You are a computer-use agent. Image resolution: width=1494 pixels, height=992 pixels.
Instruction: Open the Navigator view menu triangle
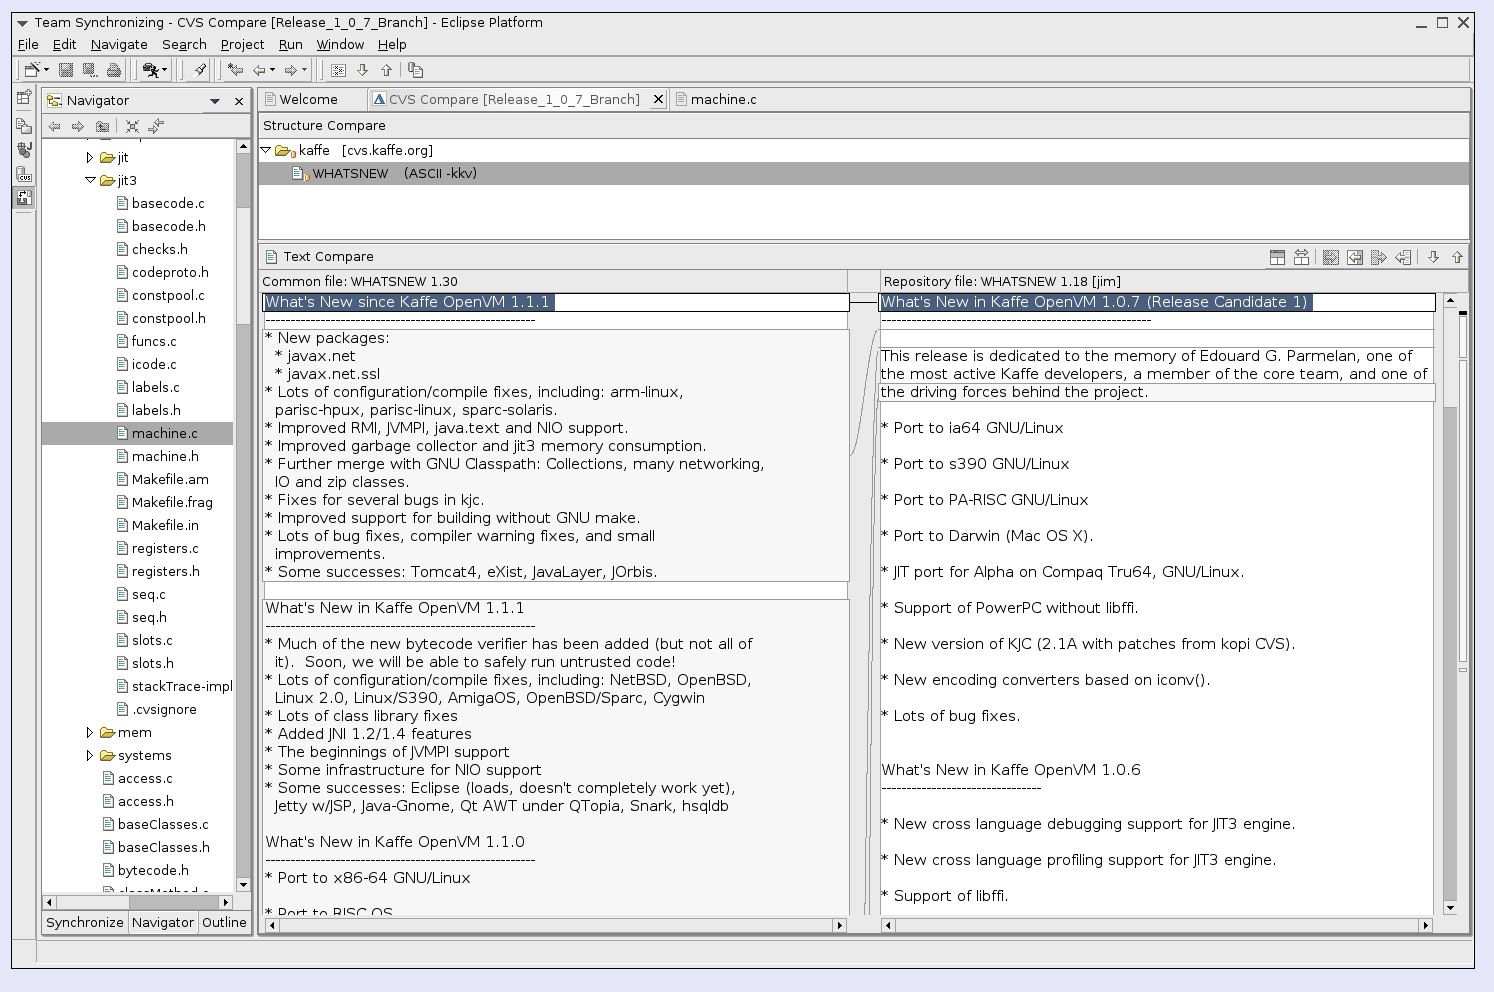coord(214,101)
